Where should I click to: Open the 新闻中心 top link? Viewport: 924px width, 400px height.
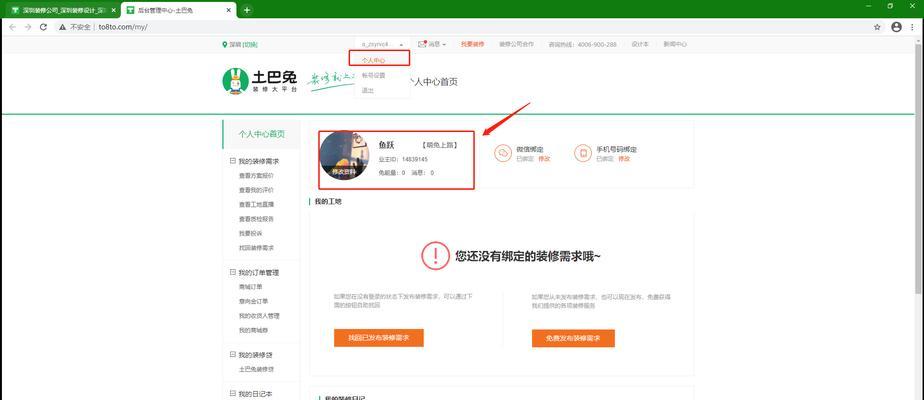coord(675,44)
